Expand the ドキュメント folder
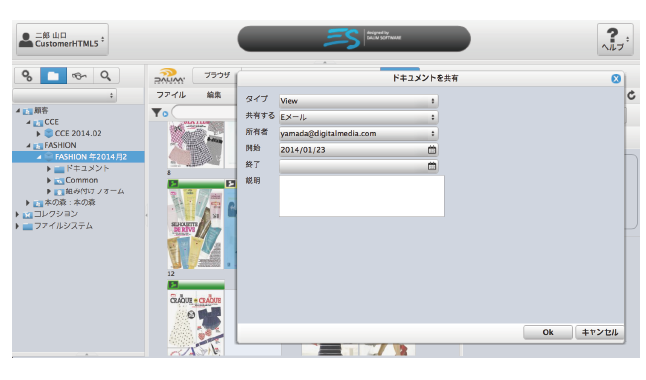The image size is (646, 380). click(49, 169)
